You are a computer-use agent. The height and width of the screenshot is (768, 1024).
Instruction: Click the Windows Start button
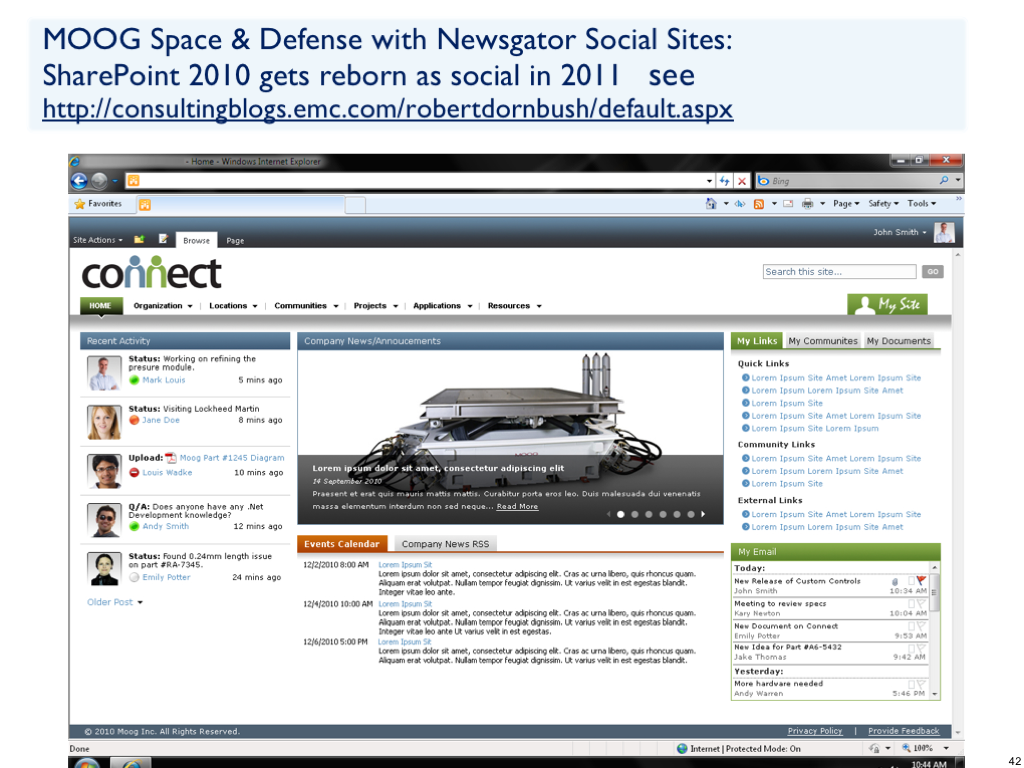[87, 763]
